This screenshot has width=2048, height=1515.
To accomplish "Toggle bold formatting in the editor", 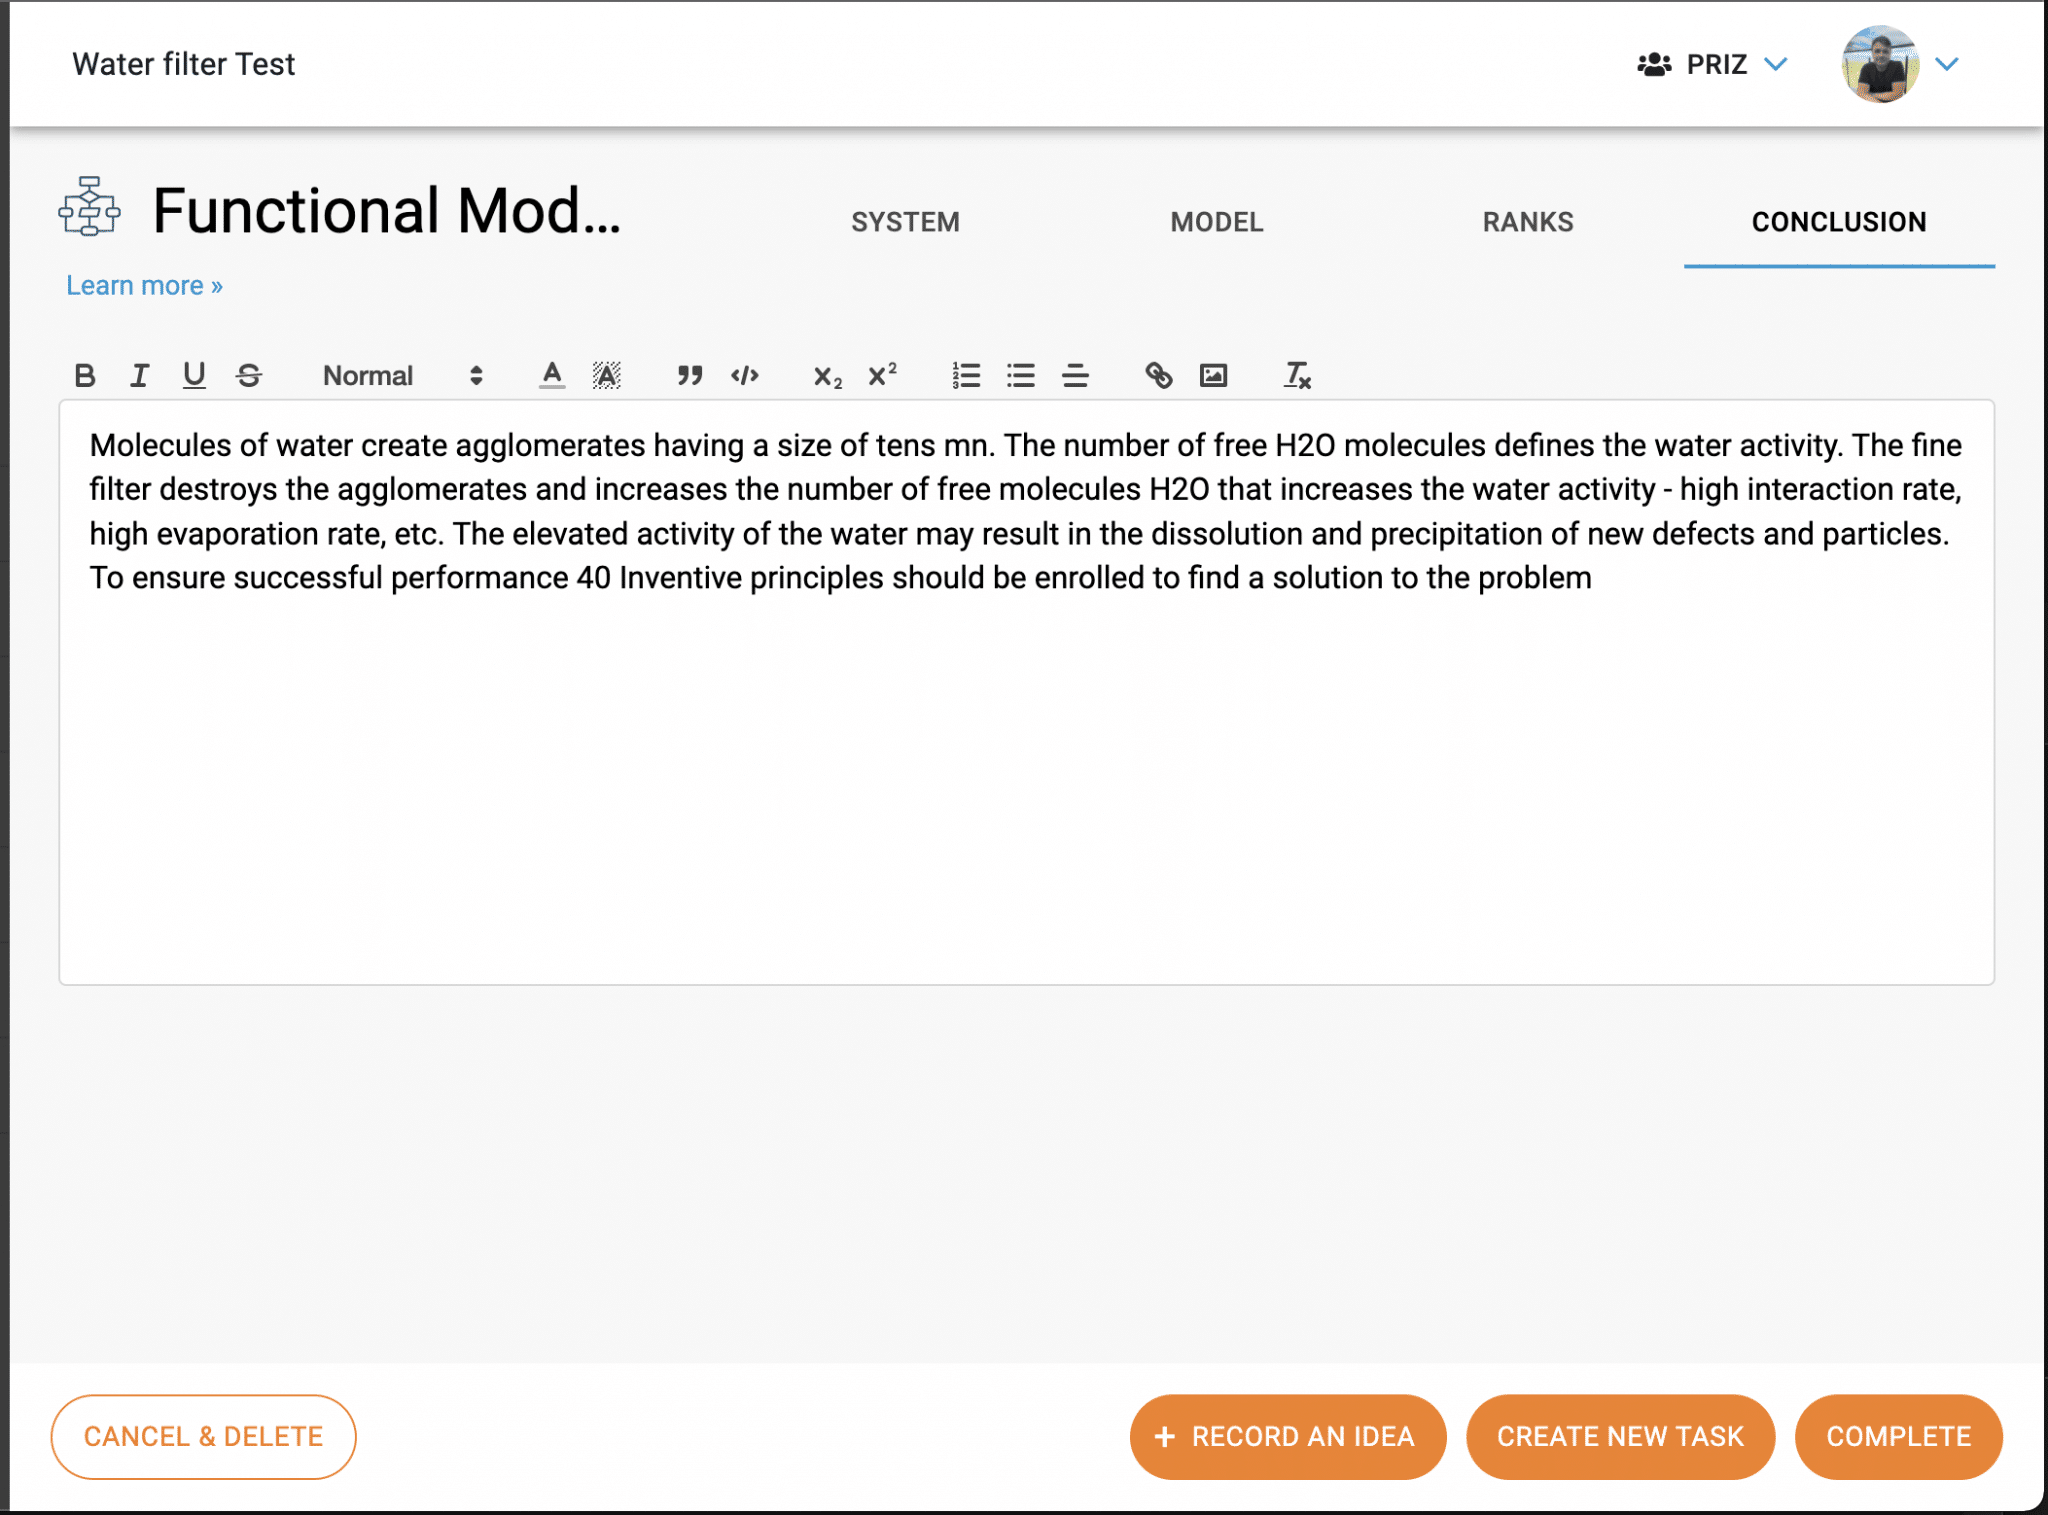I will click(85, 376).
